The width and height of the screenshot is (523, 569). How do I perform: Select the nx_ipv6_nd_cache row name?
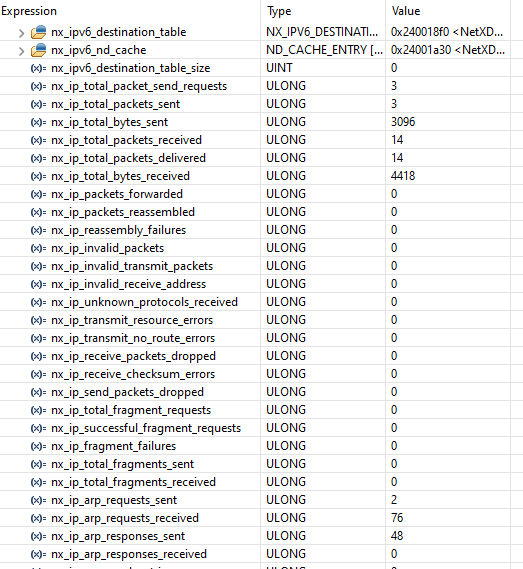[99, 50]
